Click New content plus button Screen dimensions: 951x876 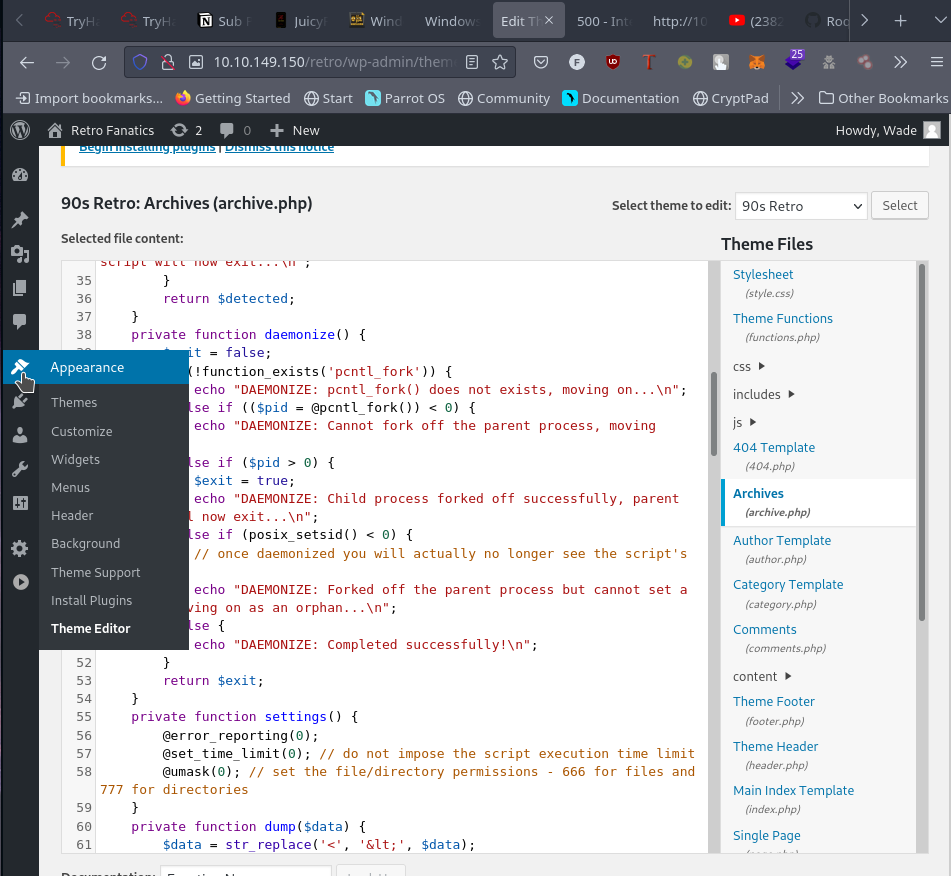coord(295,130)
